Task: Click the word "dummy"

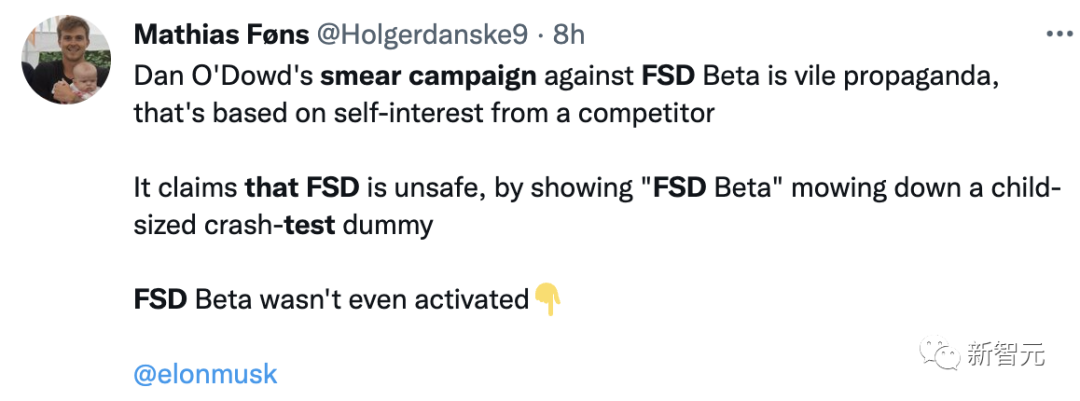Action: (388, 224)
